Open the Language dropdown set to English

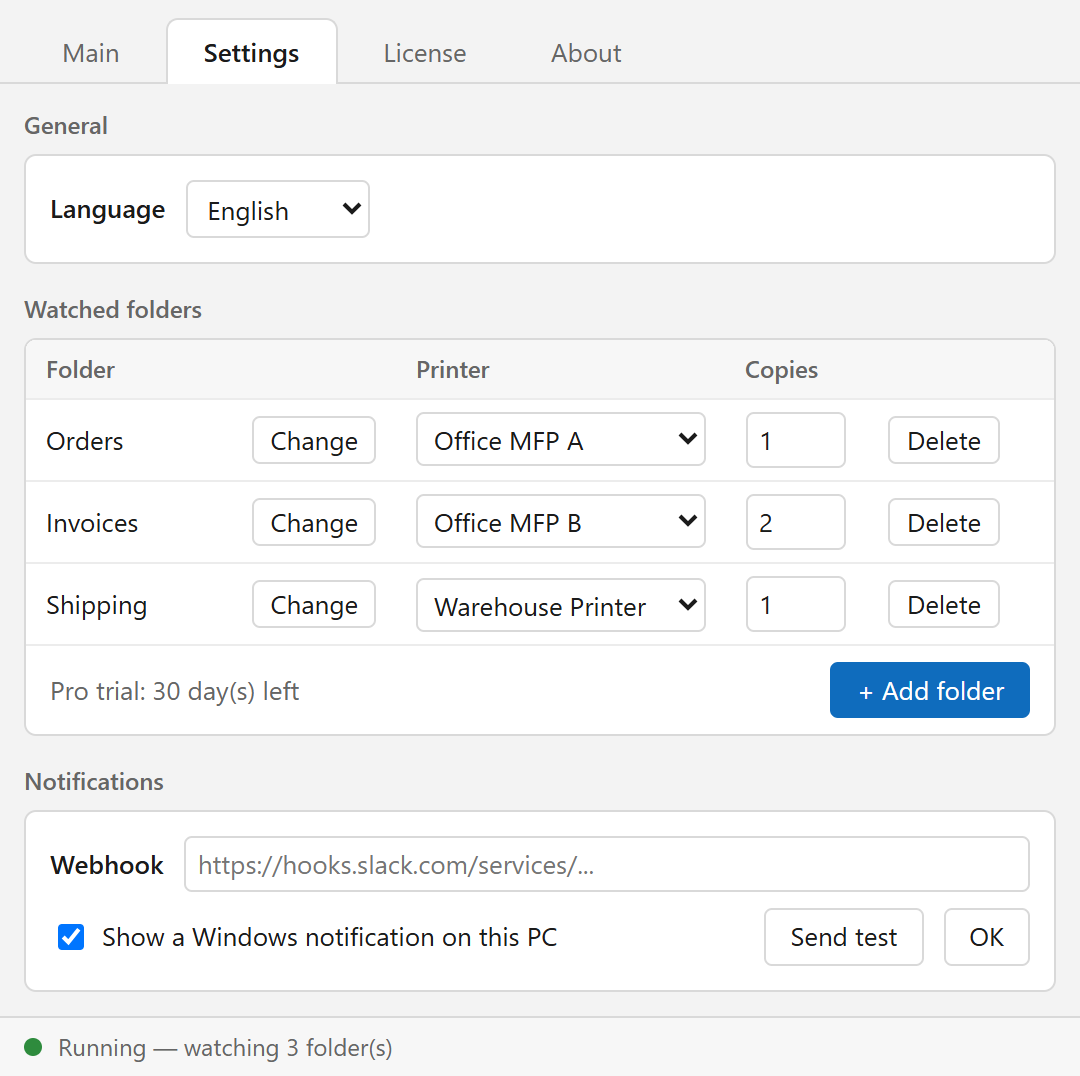278,209
